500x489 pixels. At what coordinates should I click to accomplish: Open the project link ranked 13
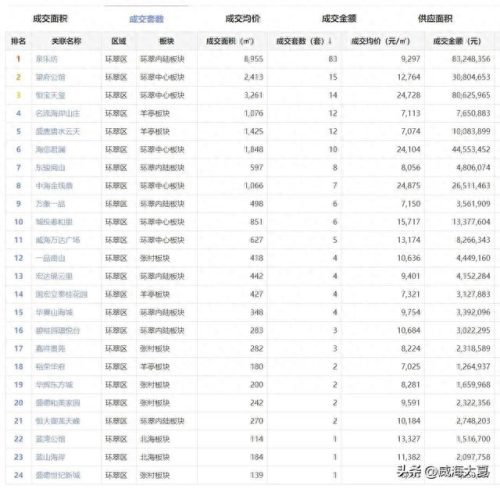pyautogui.click(x=54, y=276)
